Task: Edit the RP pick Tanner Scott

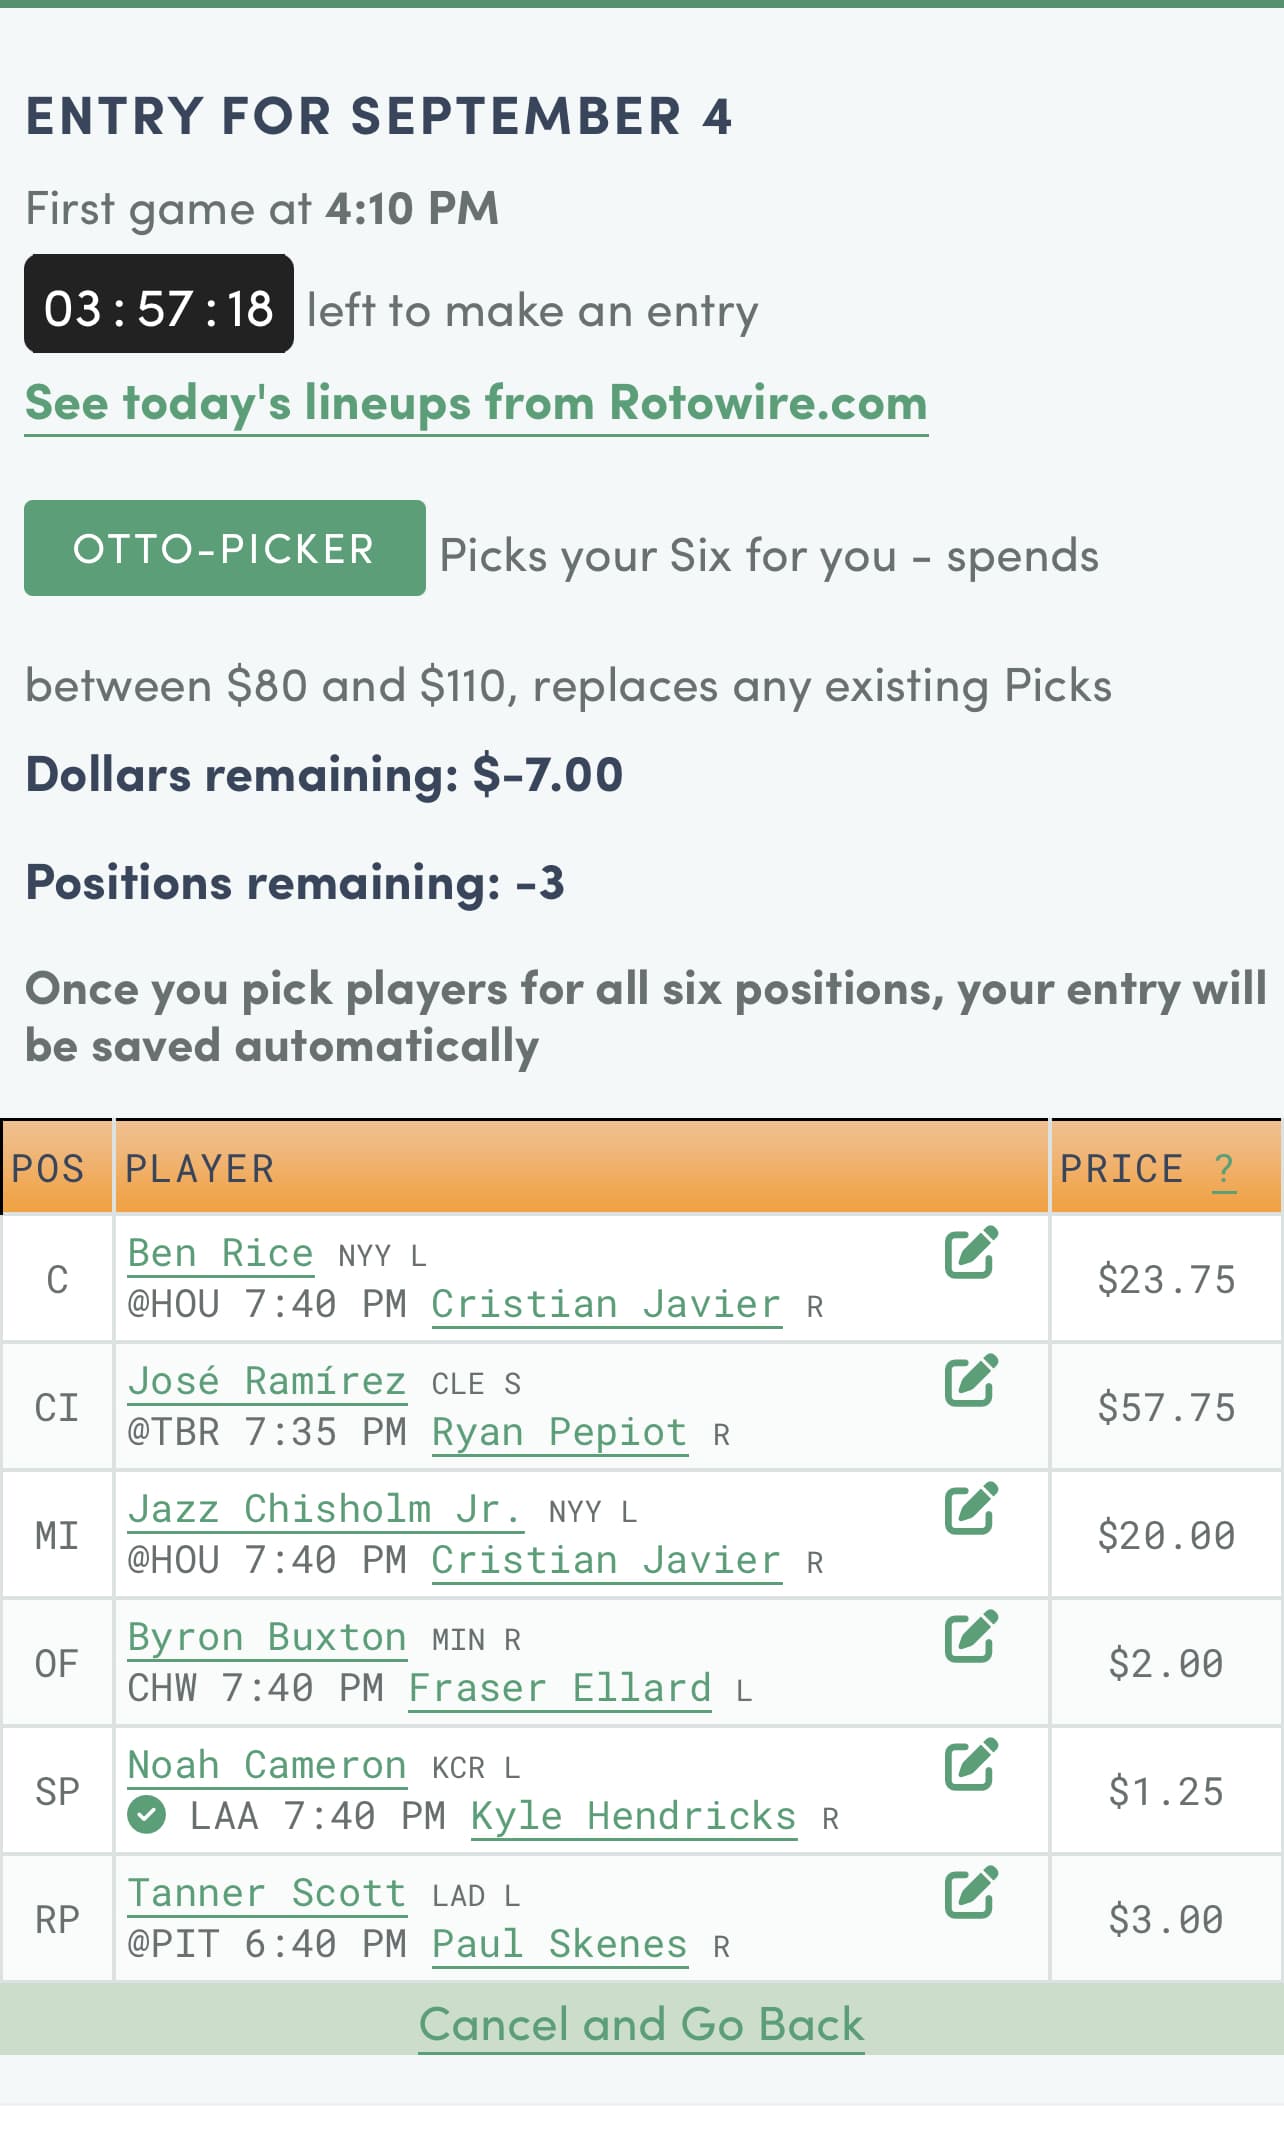Action: 970,1891
